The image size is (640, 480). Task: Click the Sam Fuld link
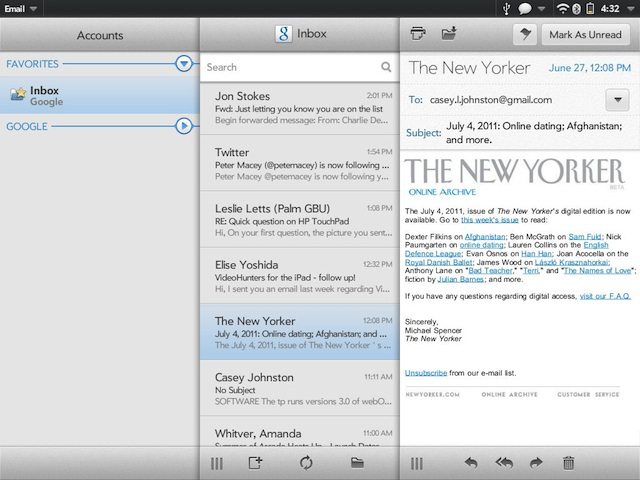coord(584,237)
